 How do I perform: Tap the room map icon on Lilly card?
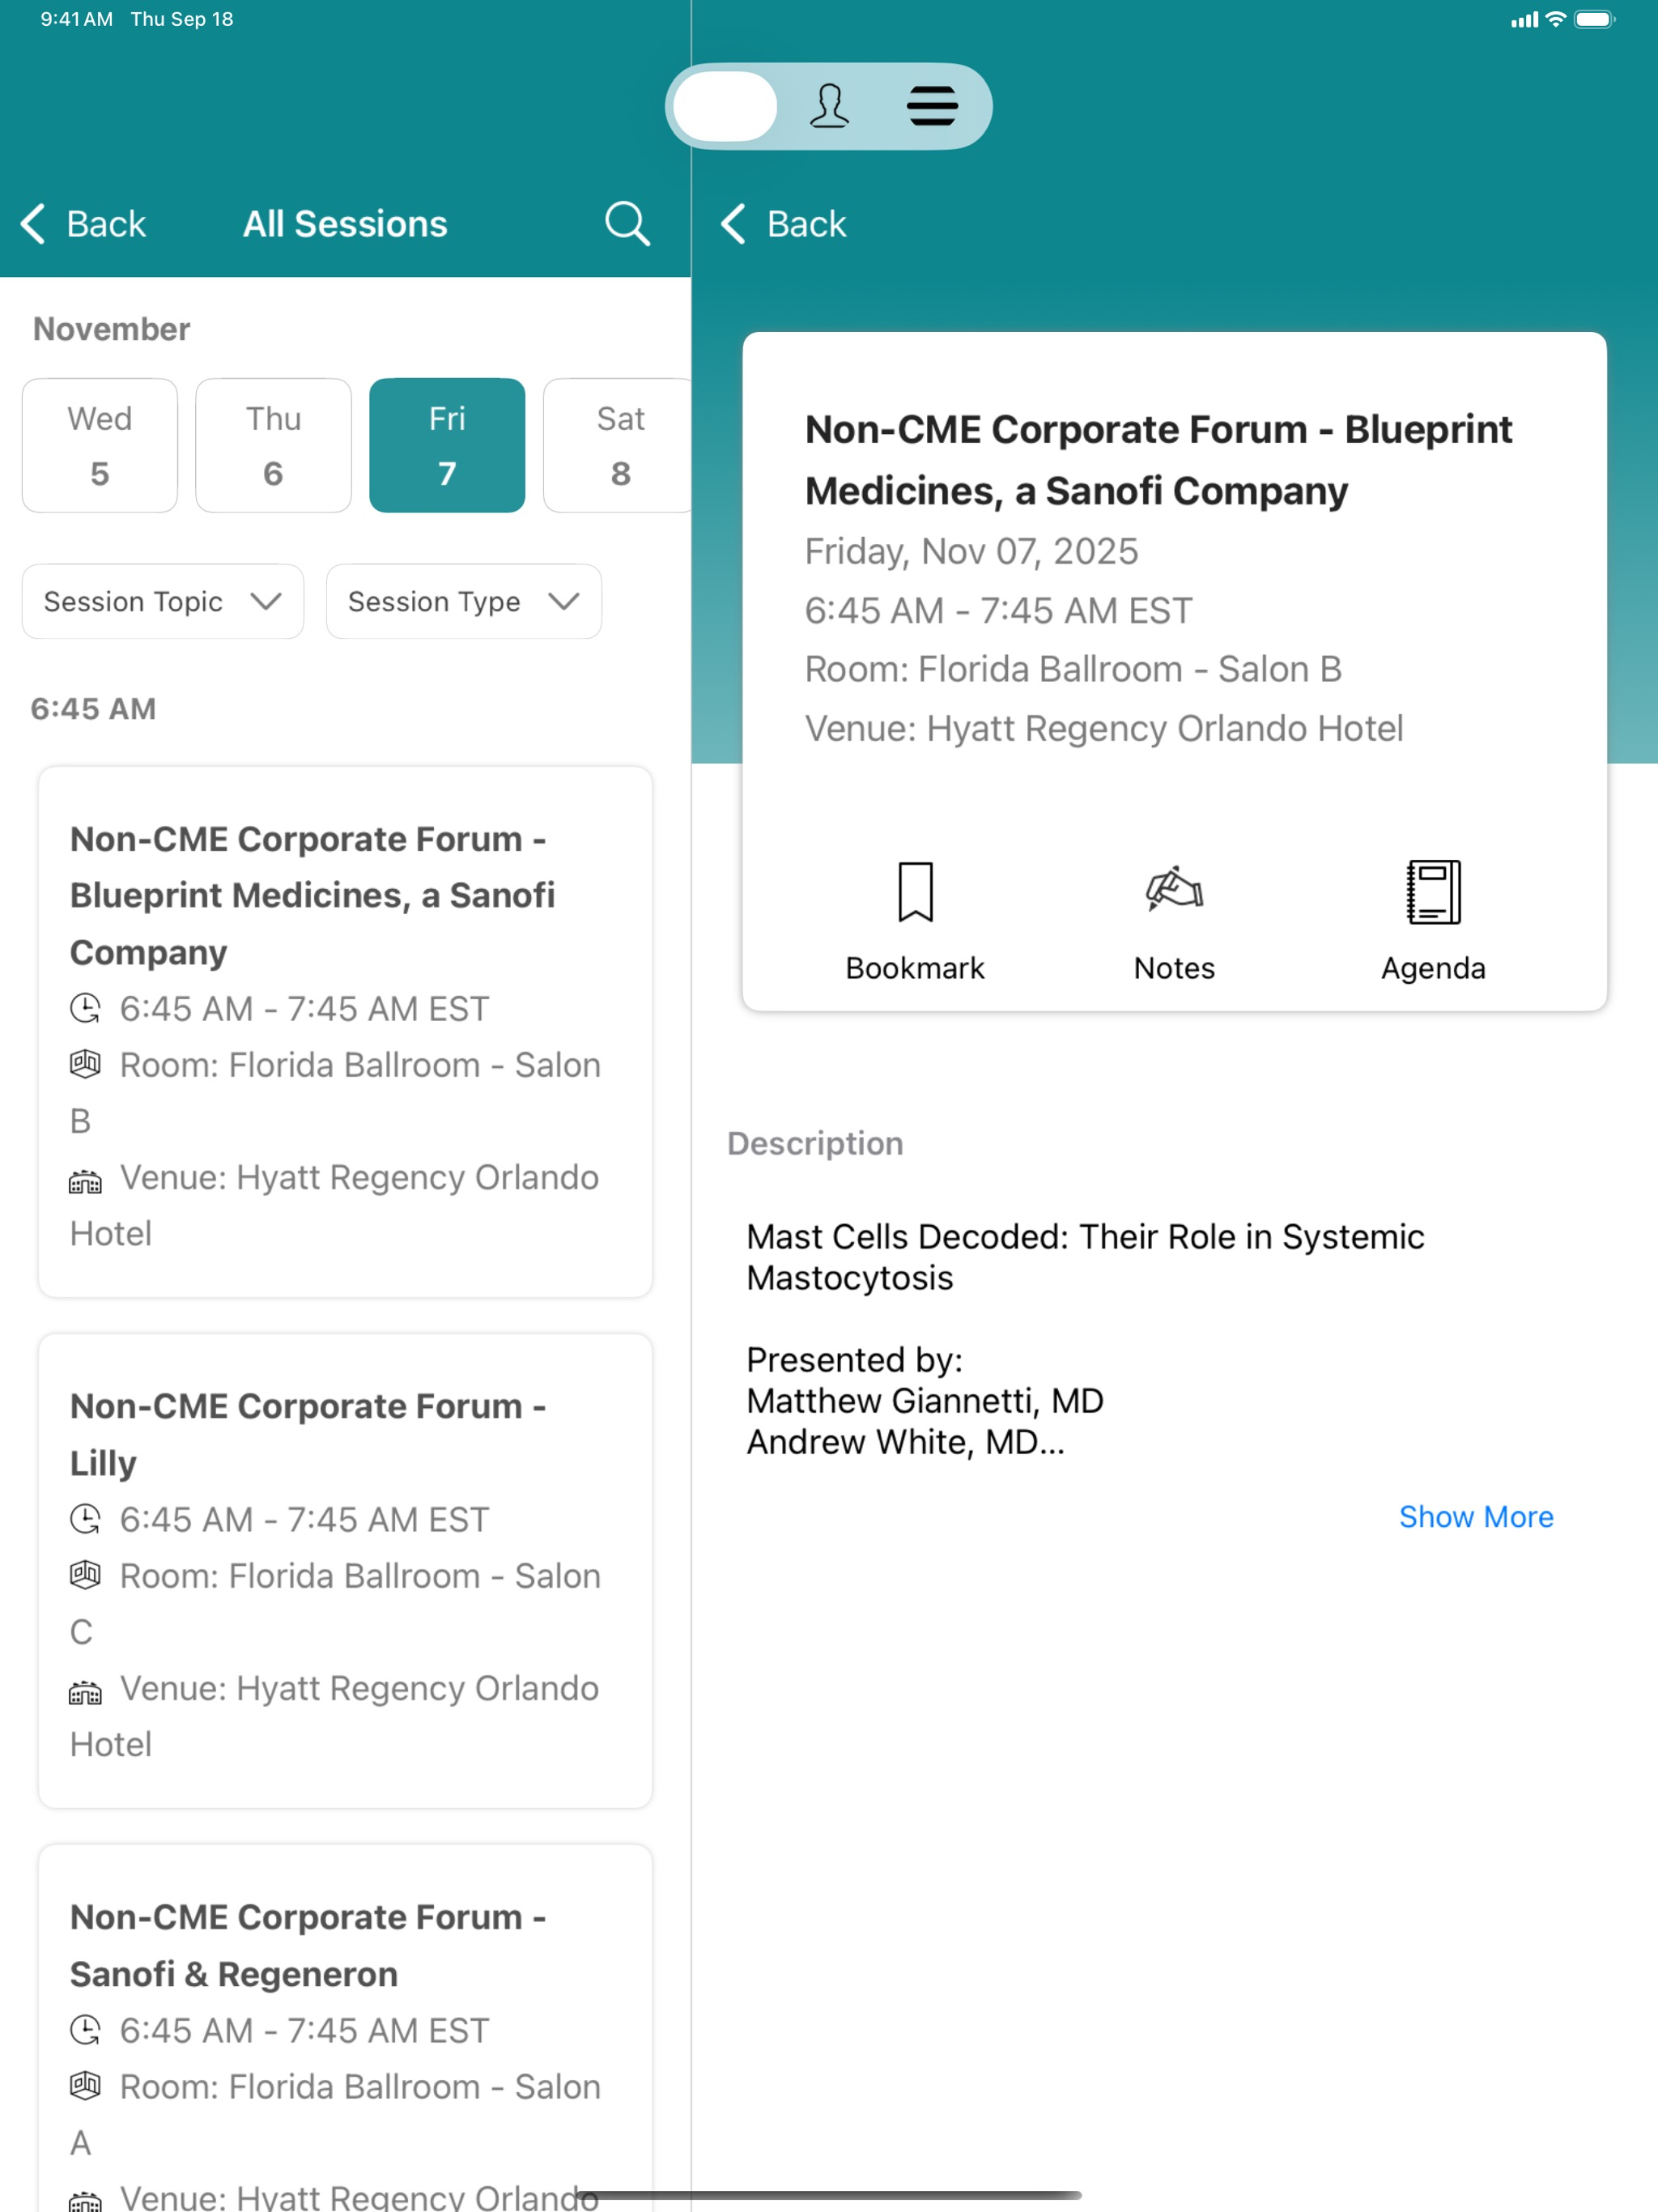click(85, 1575)
